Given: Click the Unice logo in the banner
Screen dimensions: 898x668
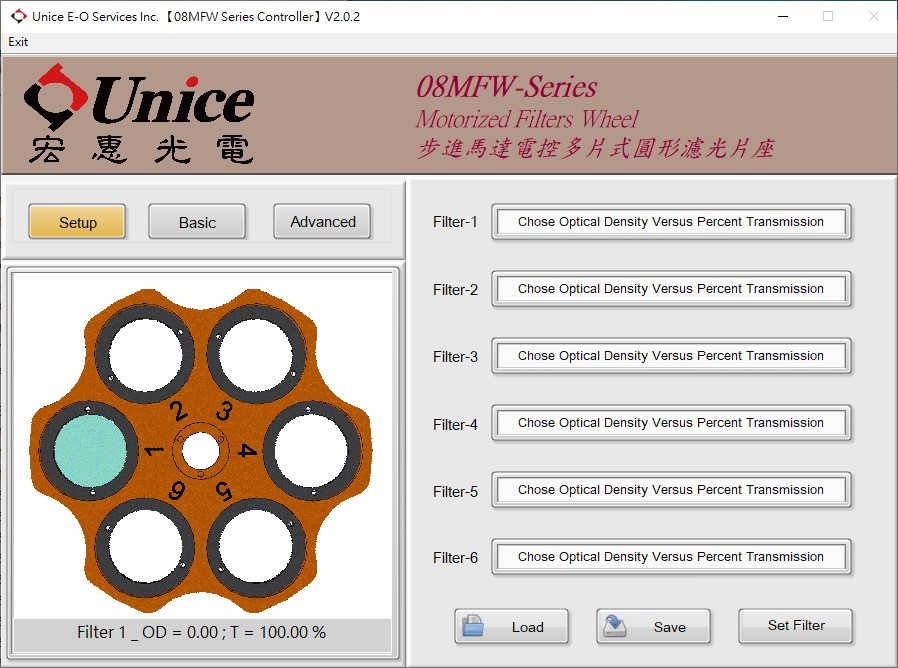Looking at the screenshot, I should point(139,113).
